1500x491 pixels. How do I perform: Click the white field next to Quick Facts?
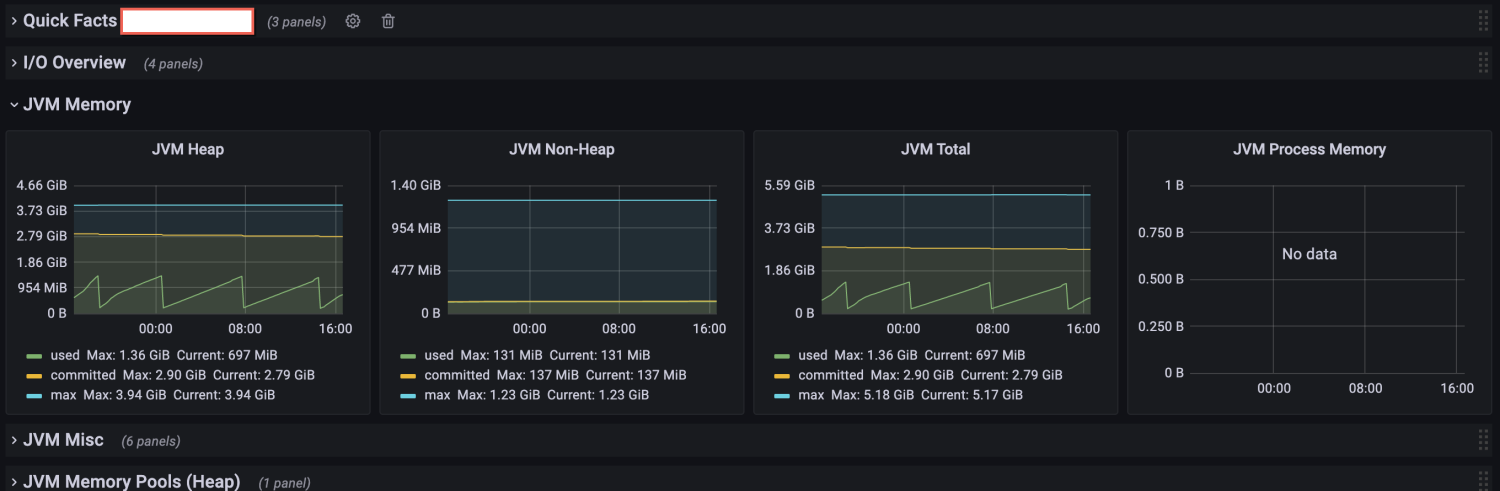(187, 21)
